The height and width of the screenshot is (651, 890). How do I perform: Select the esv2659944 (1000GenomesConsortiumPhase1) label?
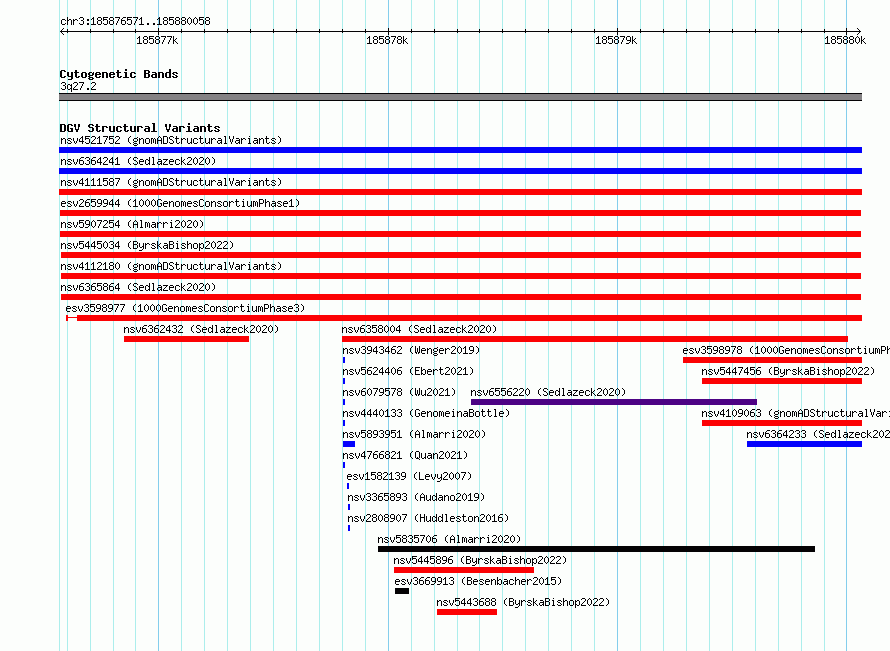[x=180, y=203]
